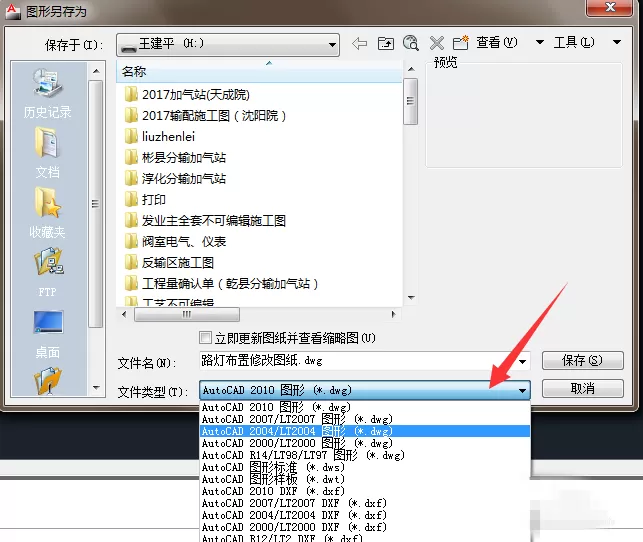This screenshot has height=542, width=643.
Task: Select AutoCAD 2007/LT2007 DXF option
Action: [365, 503]
